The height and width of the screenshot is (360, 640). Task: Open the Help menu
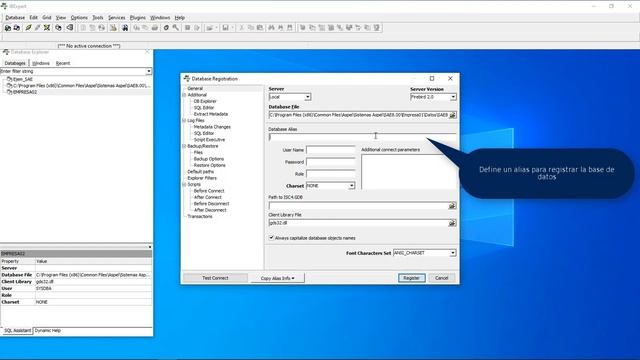tap(180, 18)
